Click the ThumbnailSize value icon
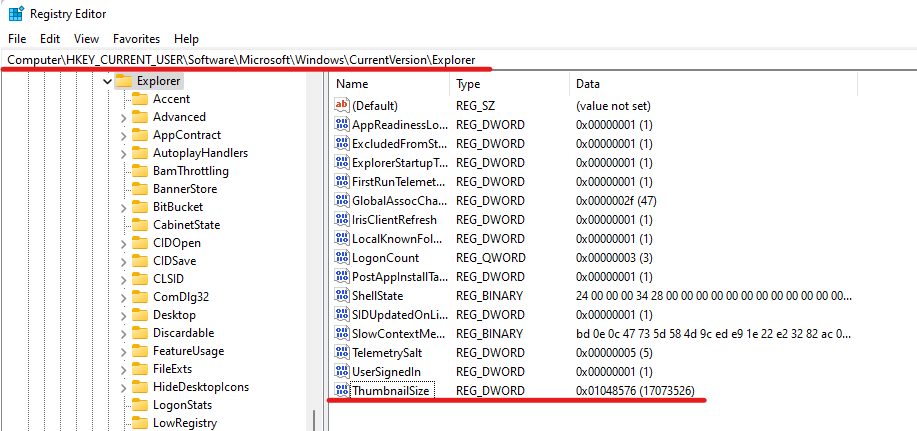The height and width of the screenshot is (431, 917). click(x=342, y=391)
